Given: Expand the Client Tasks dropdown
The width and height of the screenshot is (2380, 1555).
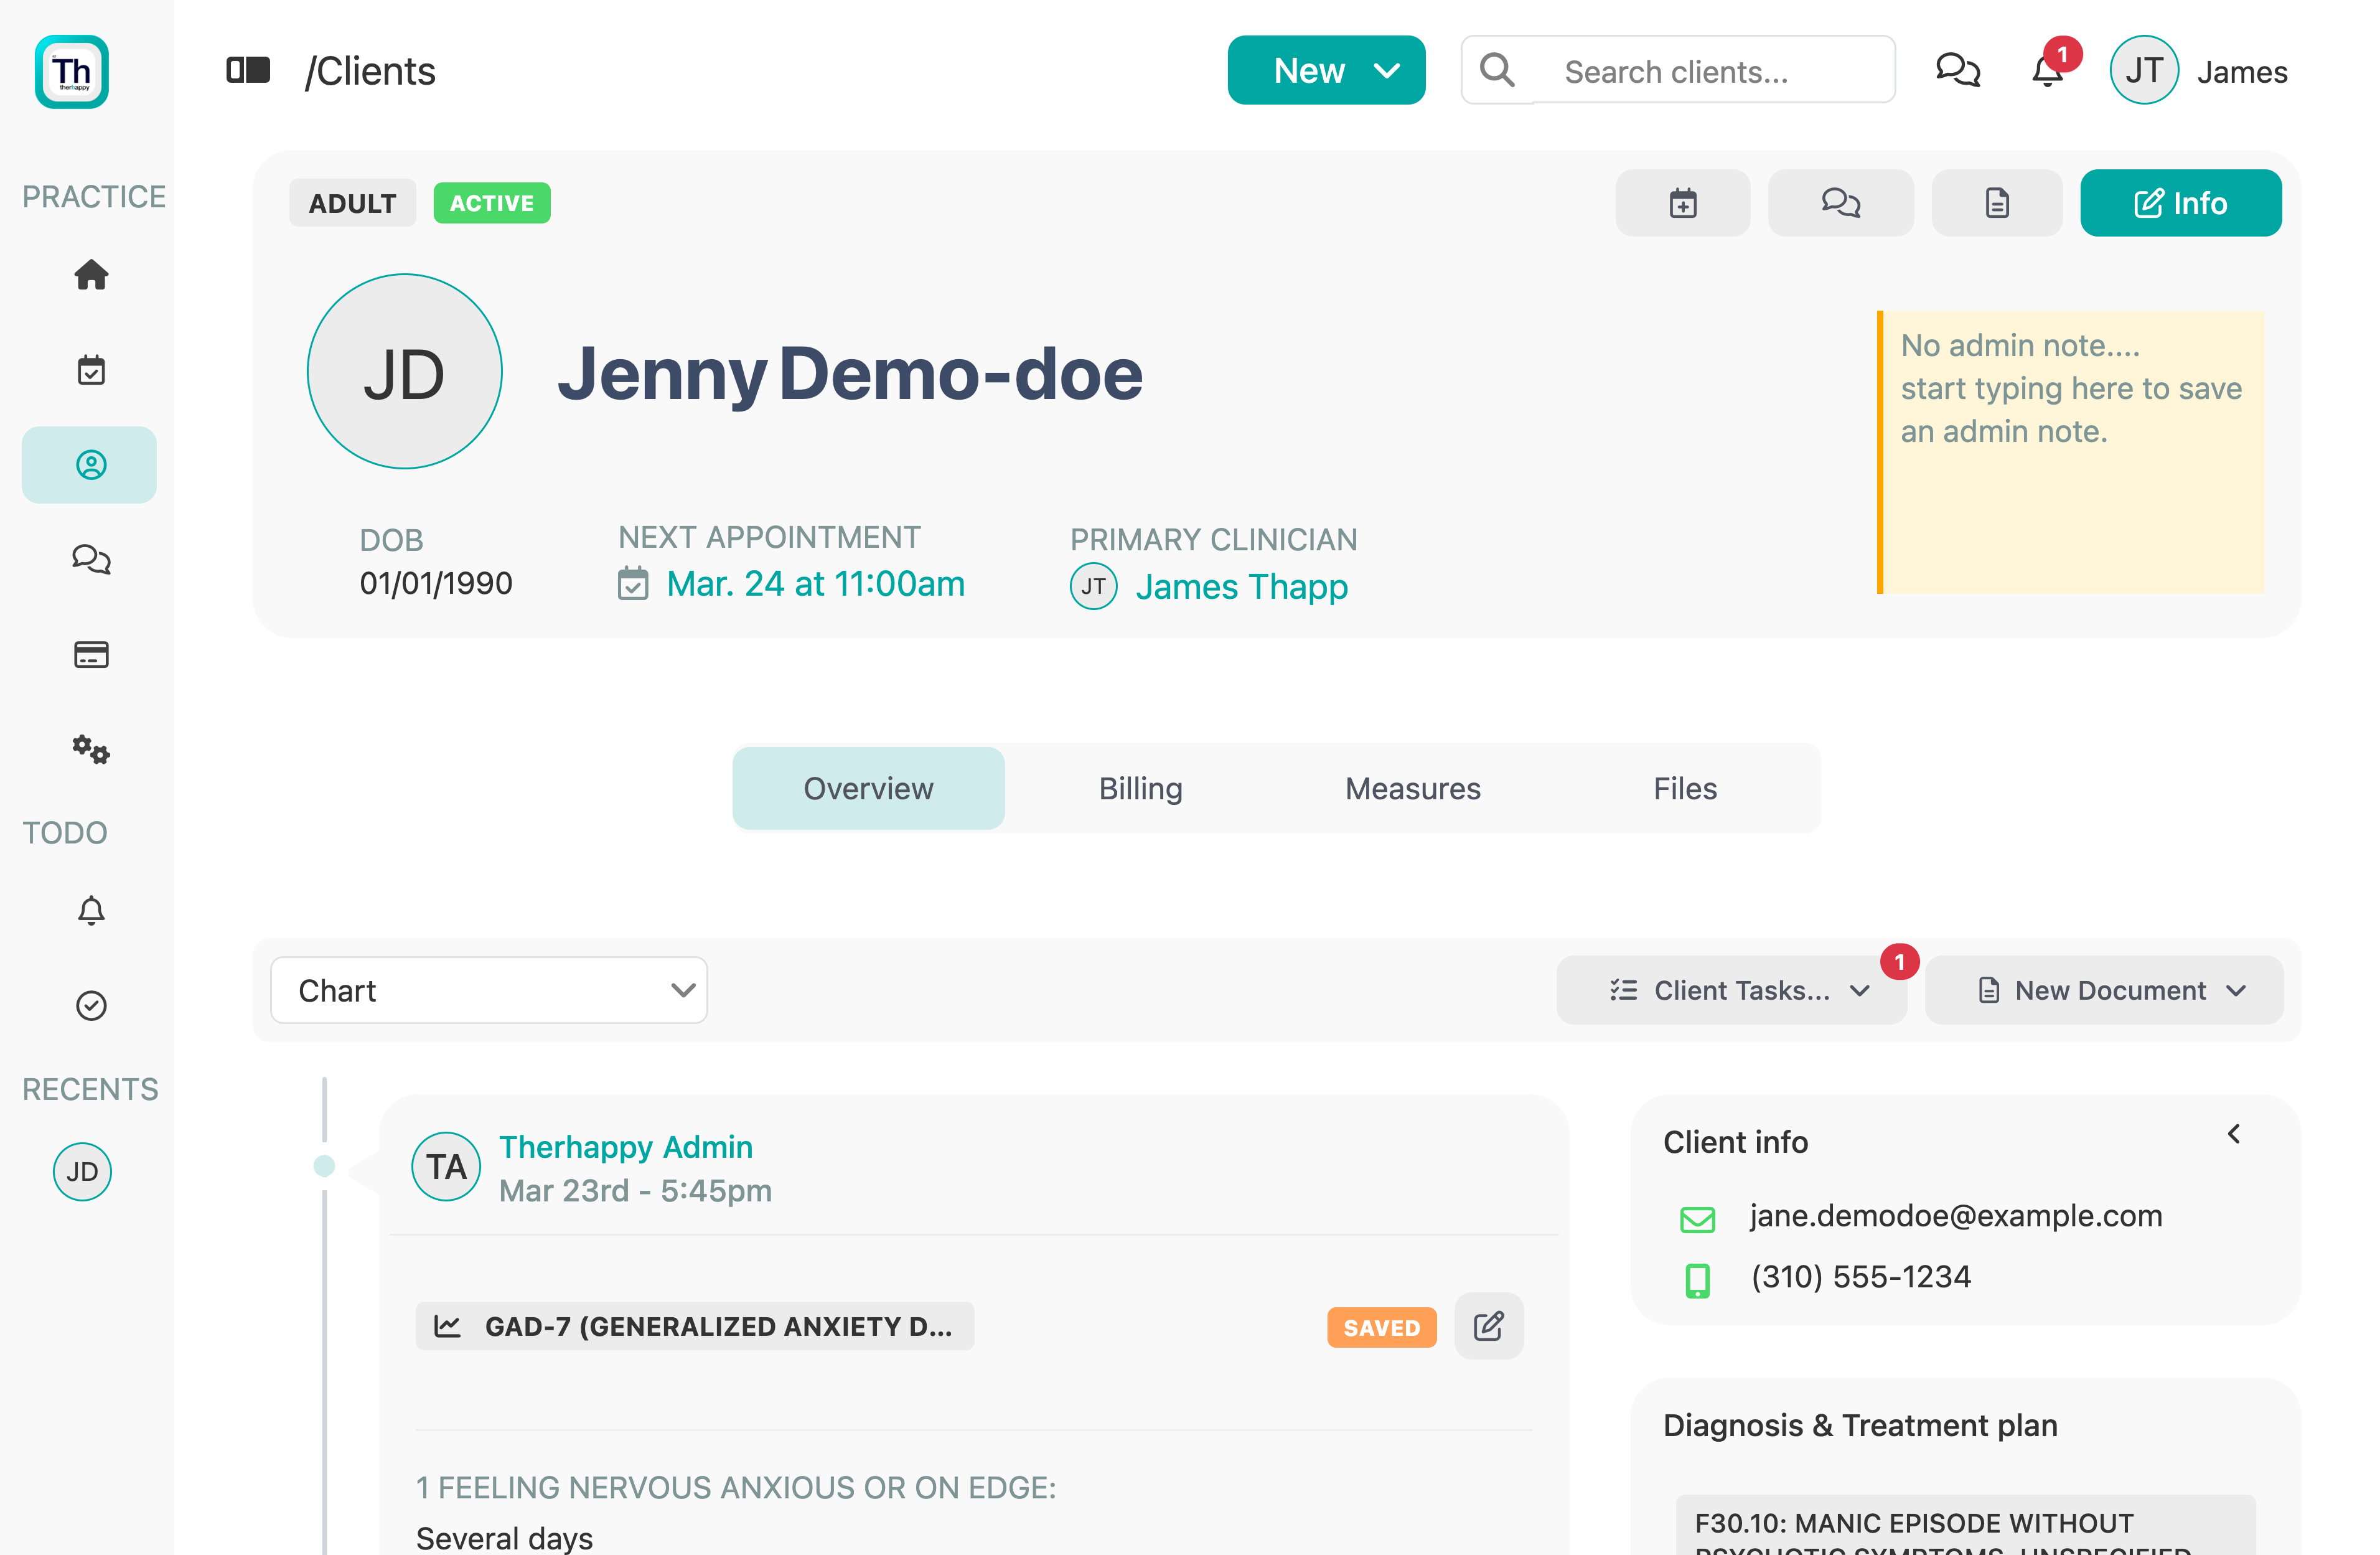Looking at the screenshot, I should point(1731,990).
